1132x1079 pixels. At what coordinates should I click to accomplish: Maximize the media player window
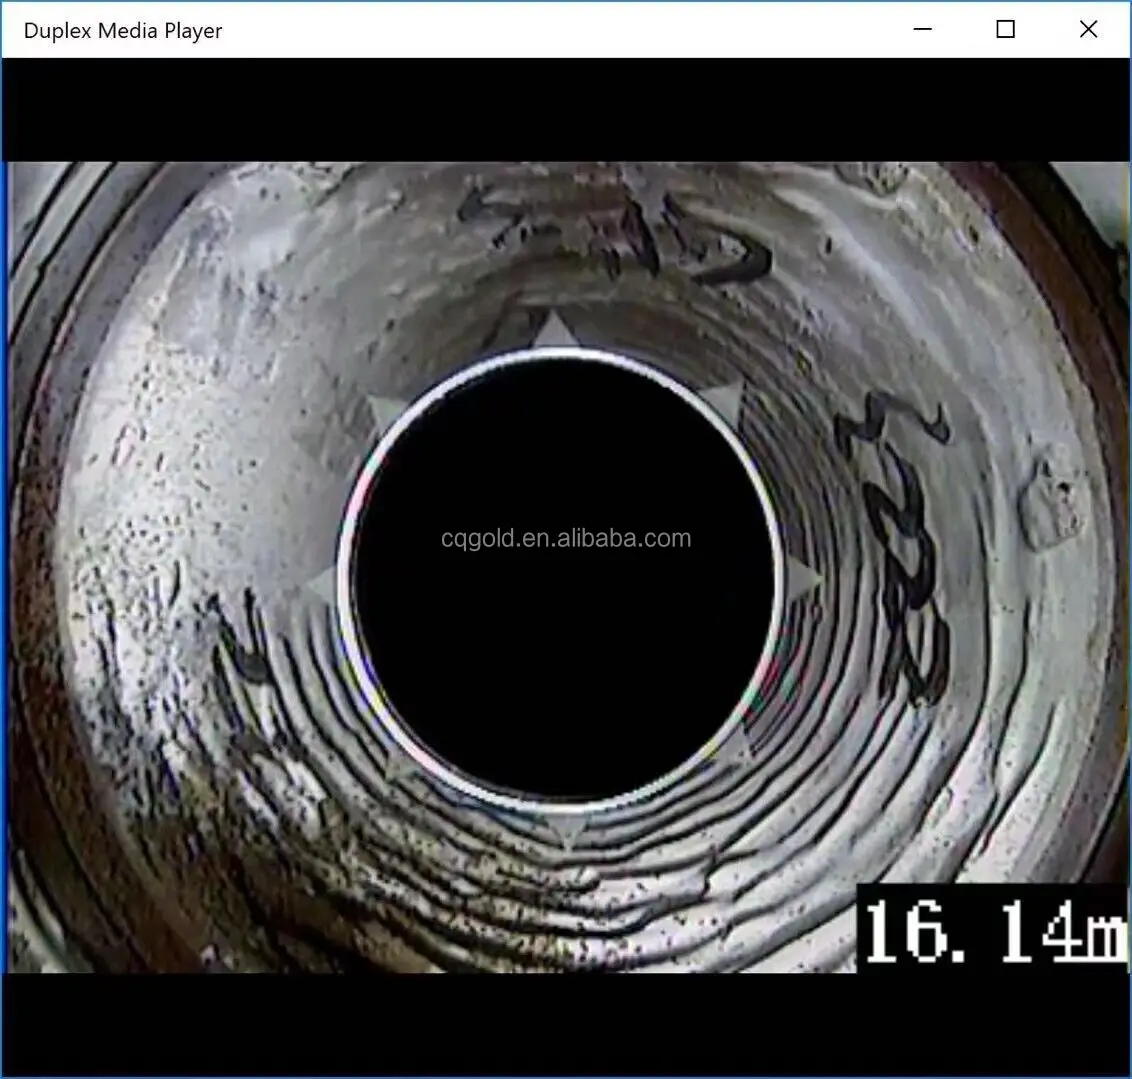[x=1004, y=29]
